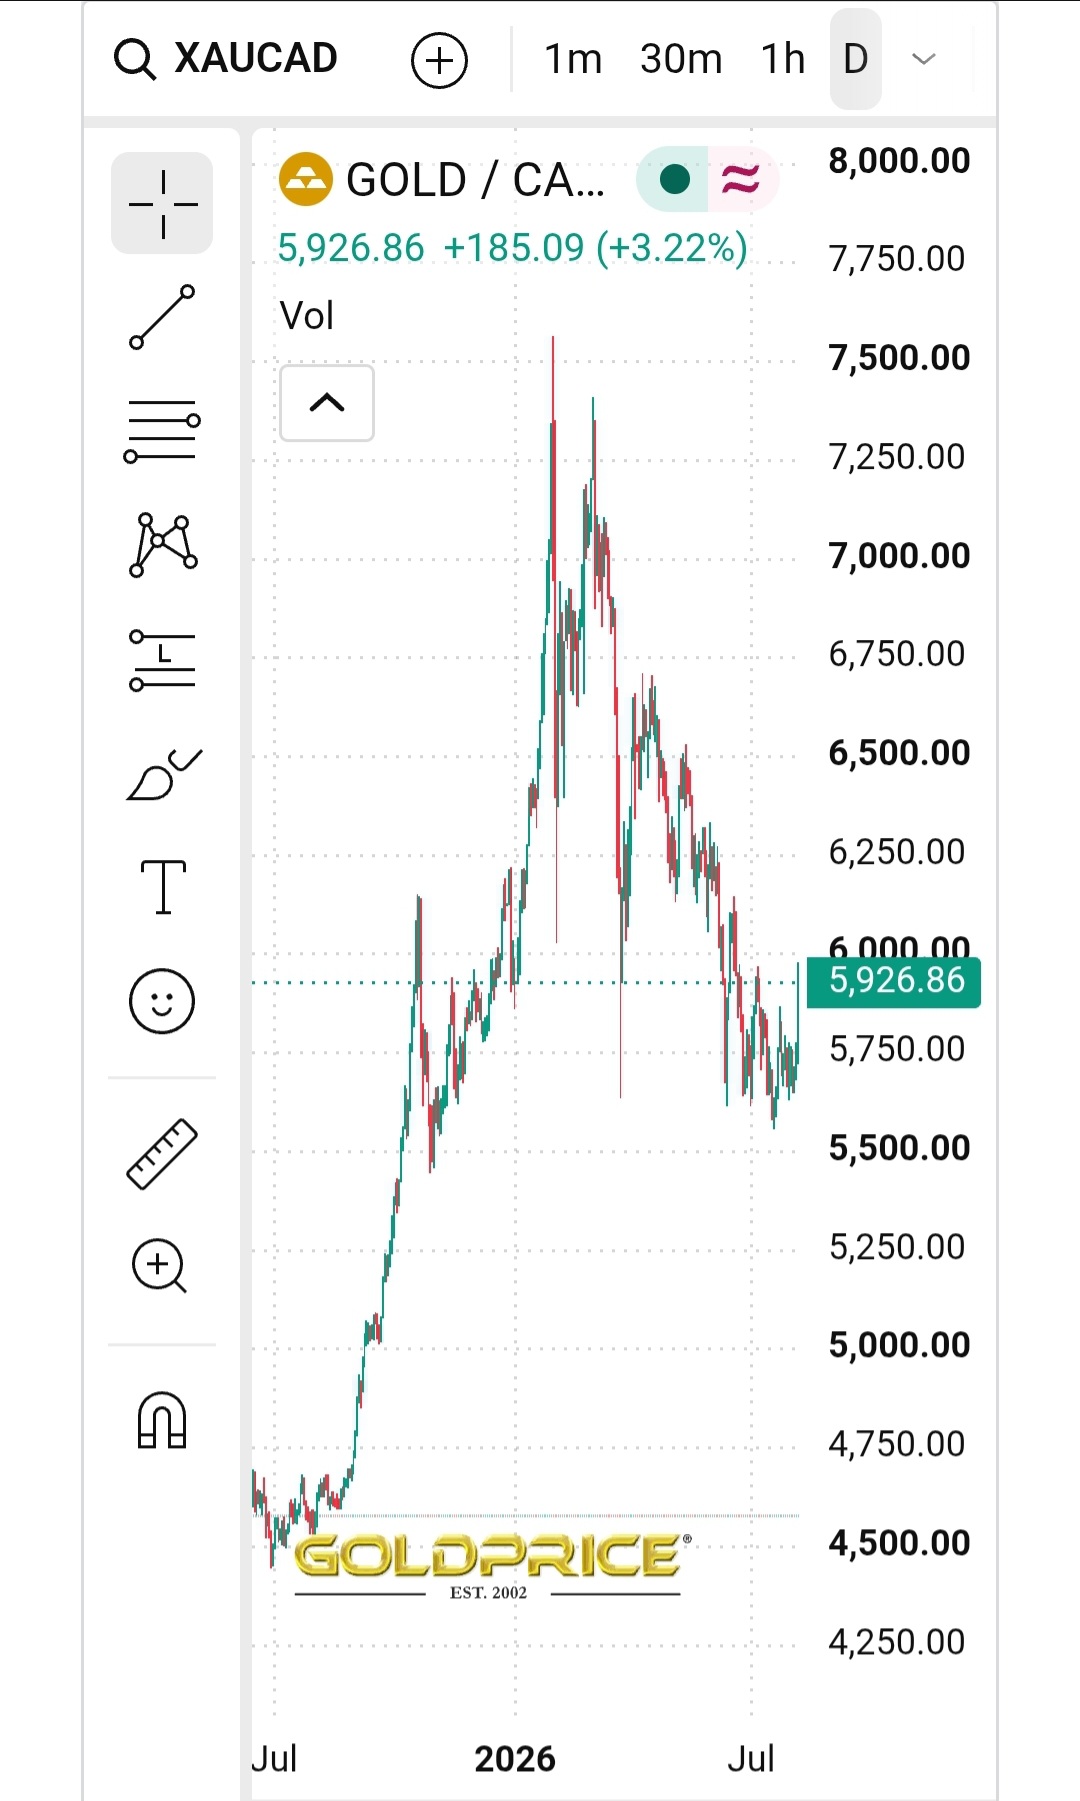Viewport: 1080px width, 1801px height.
Task: Select the trend line drawing tool
Action: (162, 317)
